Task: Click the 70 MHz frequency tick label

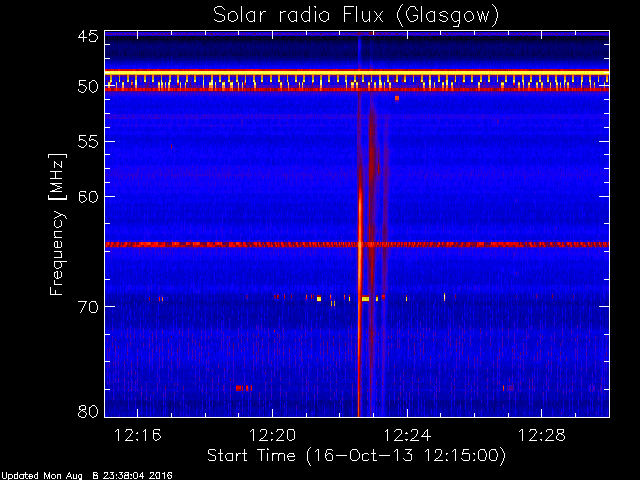Action: click(x=88, y=307)
